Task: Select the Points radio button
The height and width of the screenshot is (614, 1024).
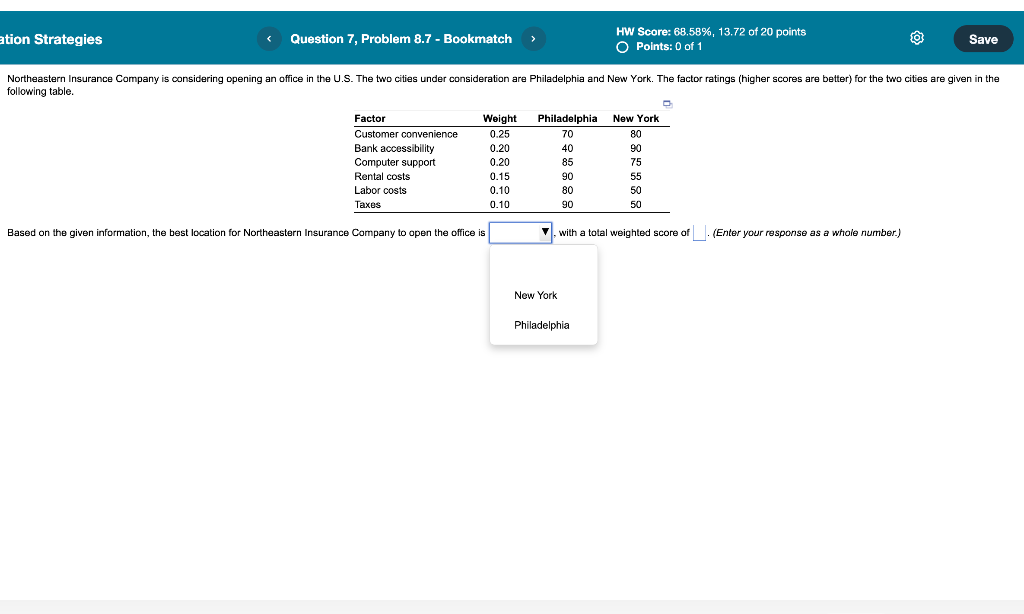Action: tap(622, 46)
